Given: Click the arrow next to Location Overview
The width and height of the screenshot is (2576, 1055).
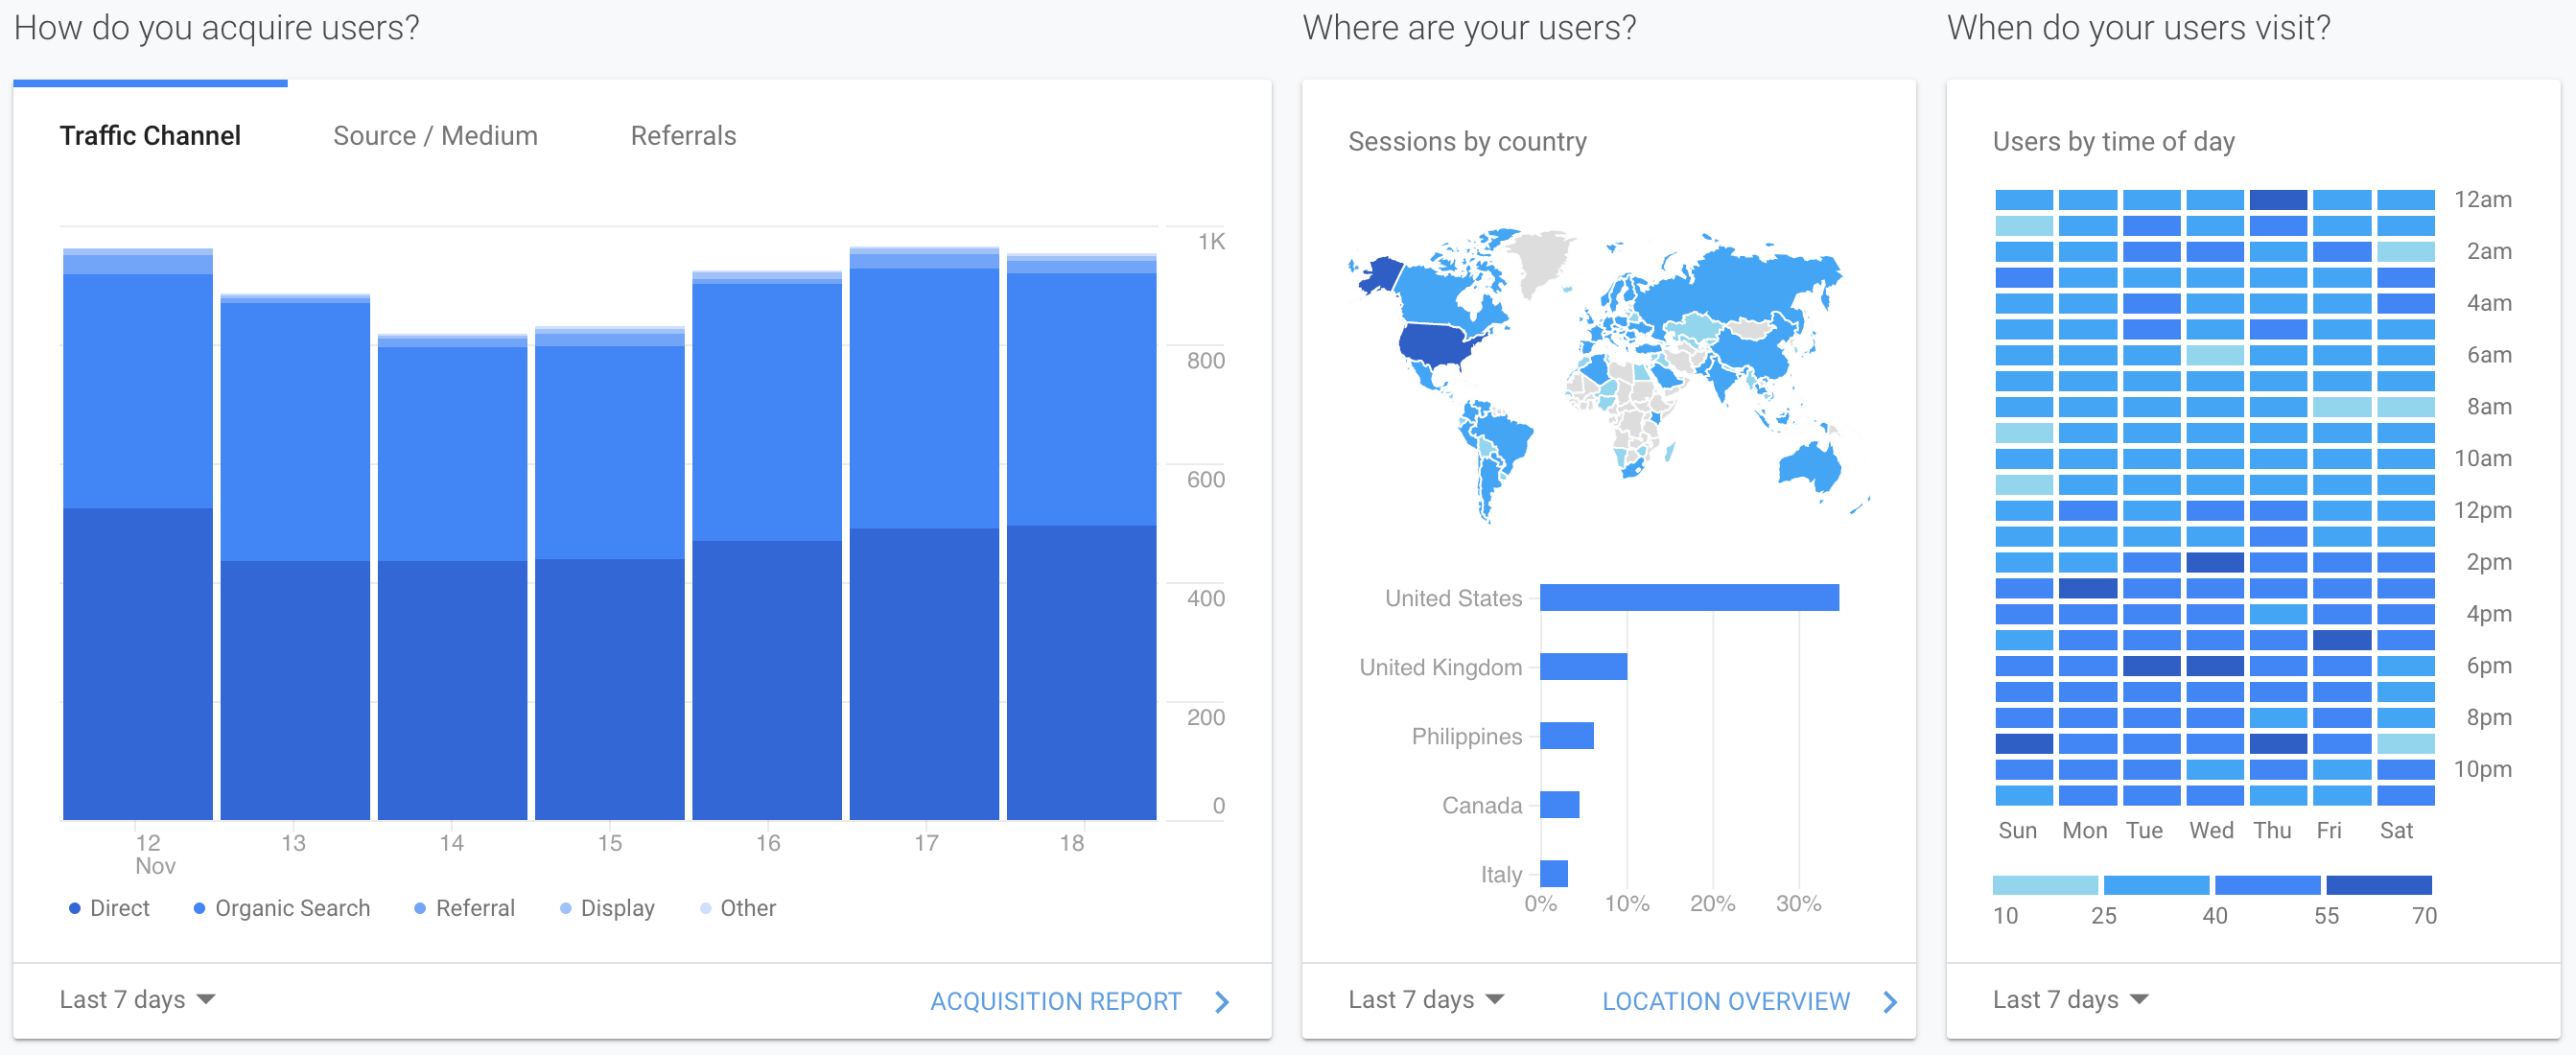Looking at the screenshot, I should coord(1890,1001).
